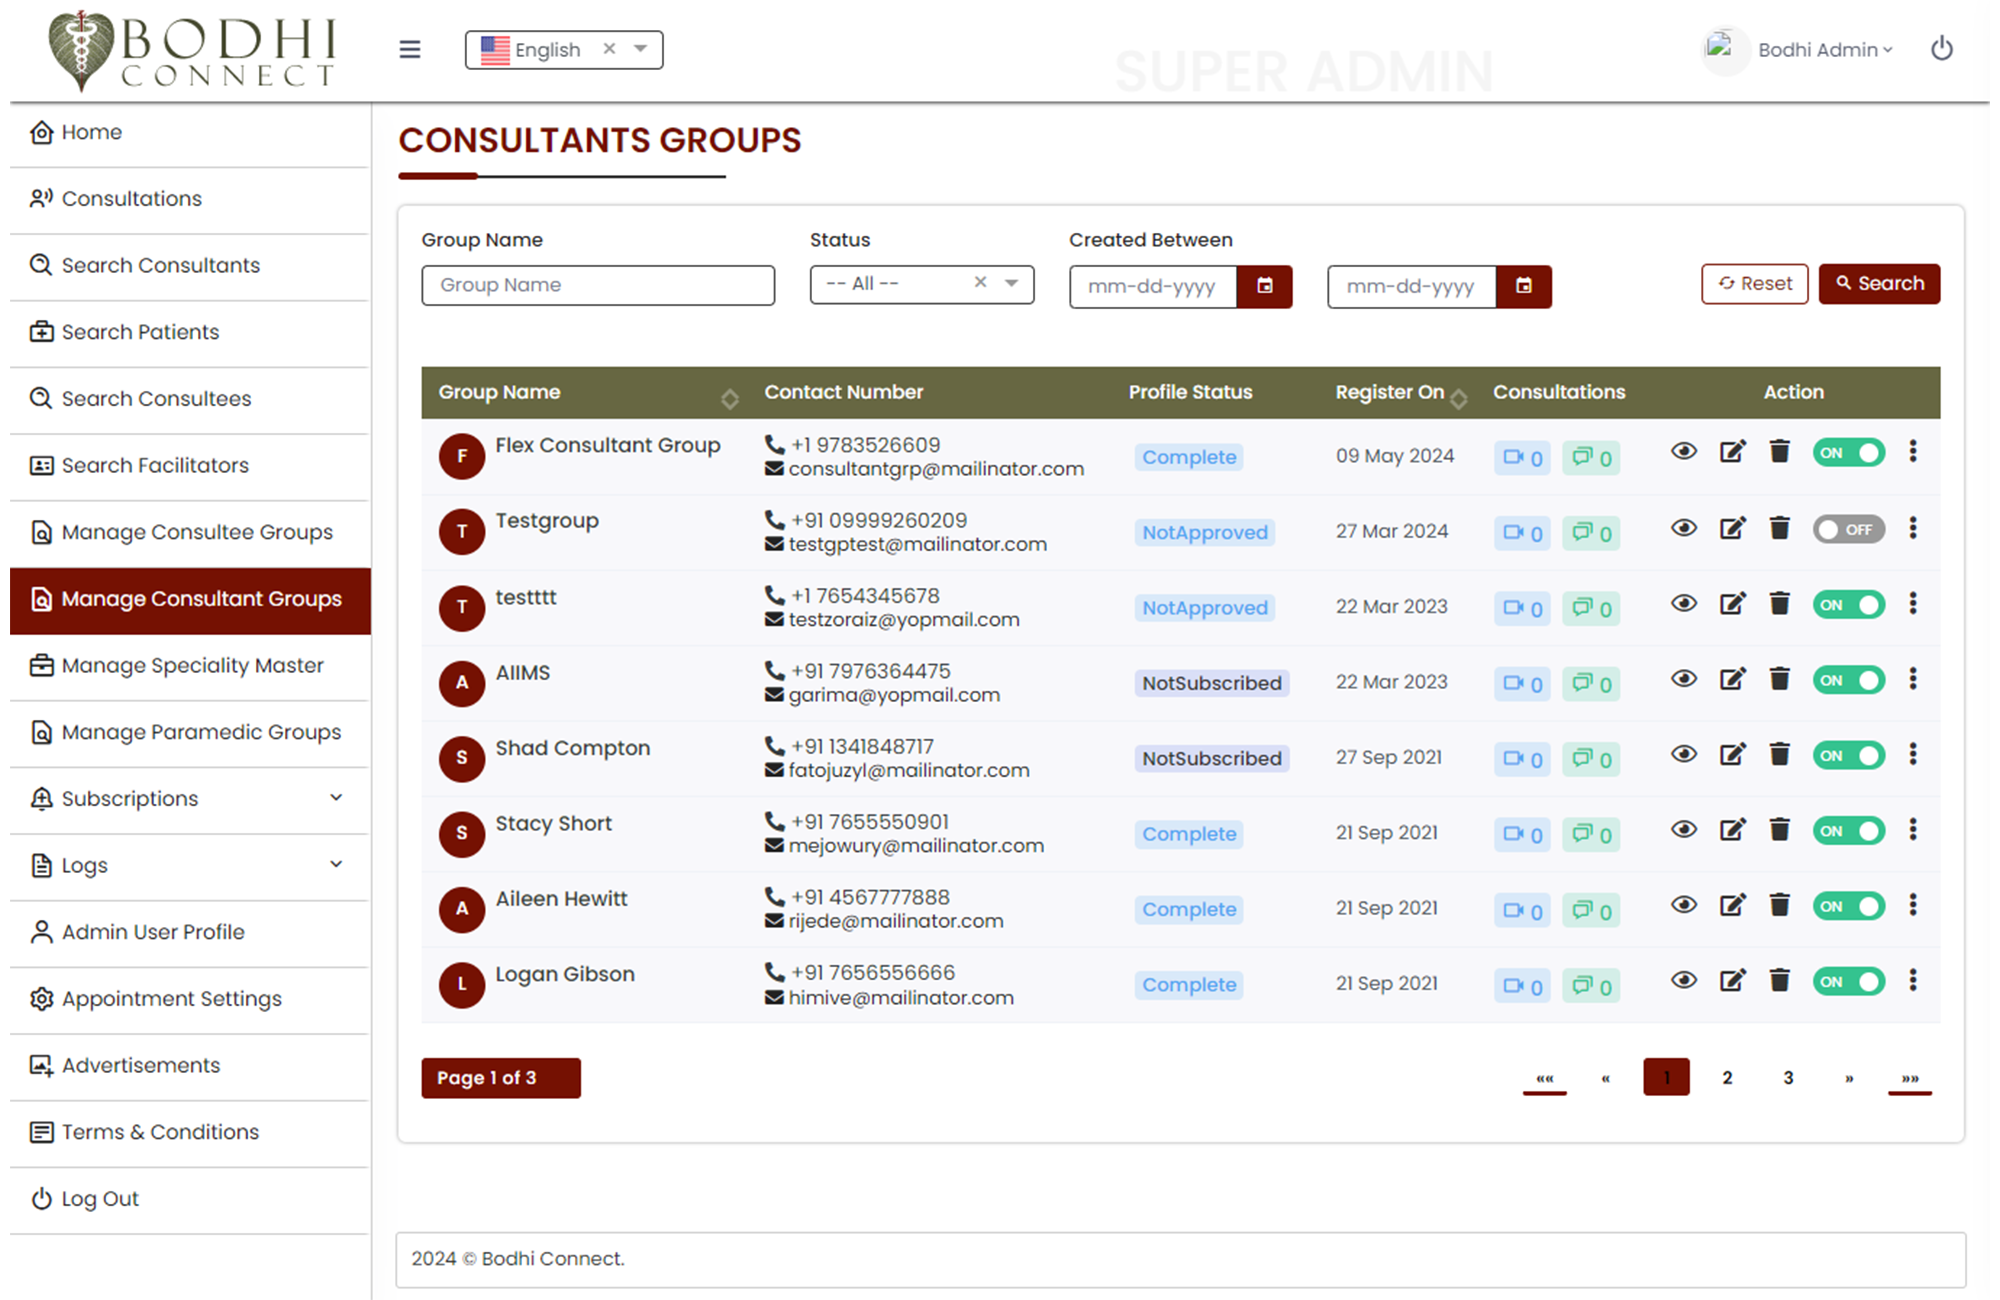Screen dimensions: 2000x1300
Task: Toggle the Stacy Short status switch
Action: [x=1848, y=831]
